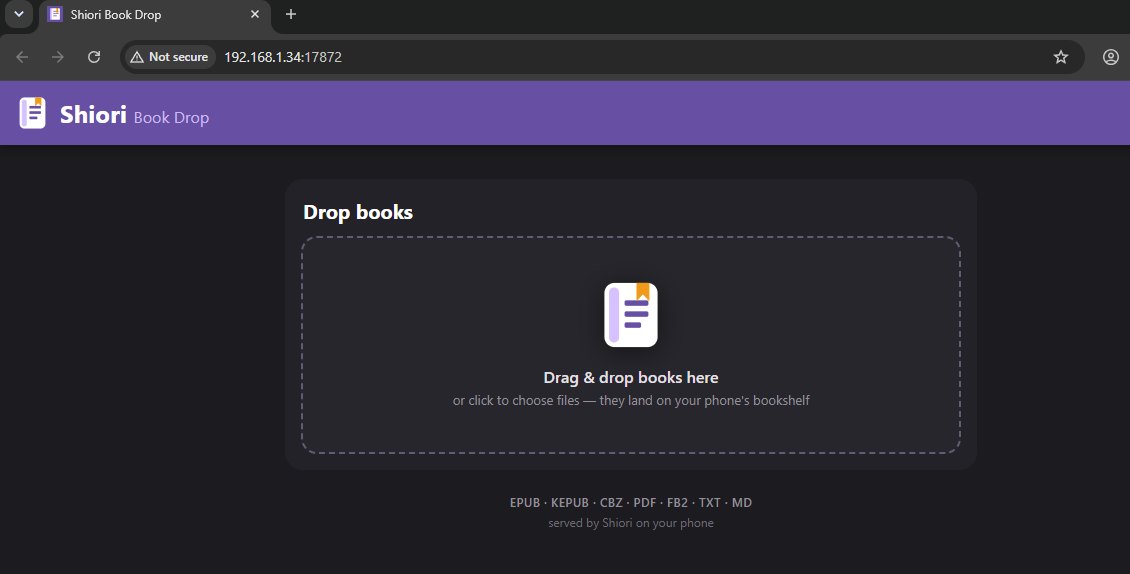The height and width of the screenshot is (574, 1130).
Task: Click the tab favicon for Shiori Book Drop
Action: (55, 14)
